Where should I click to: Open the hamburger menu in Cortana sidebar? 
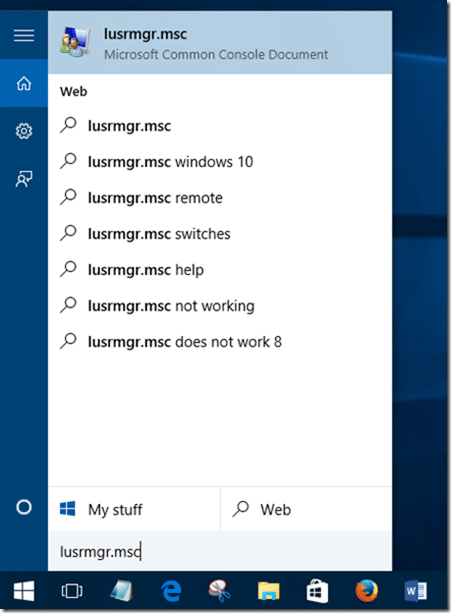(24, 36)
